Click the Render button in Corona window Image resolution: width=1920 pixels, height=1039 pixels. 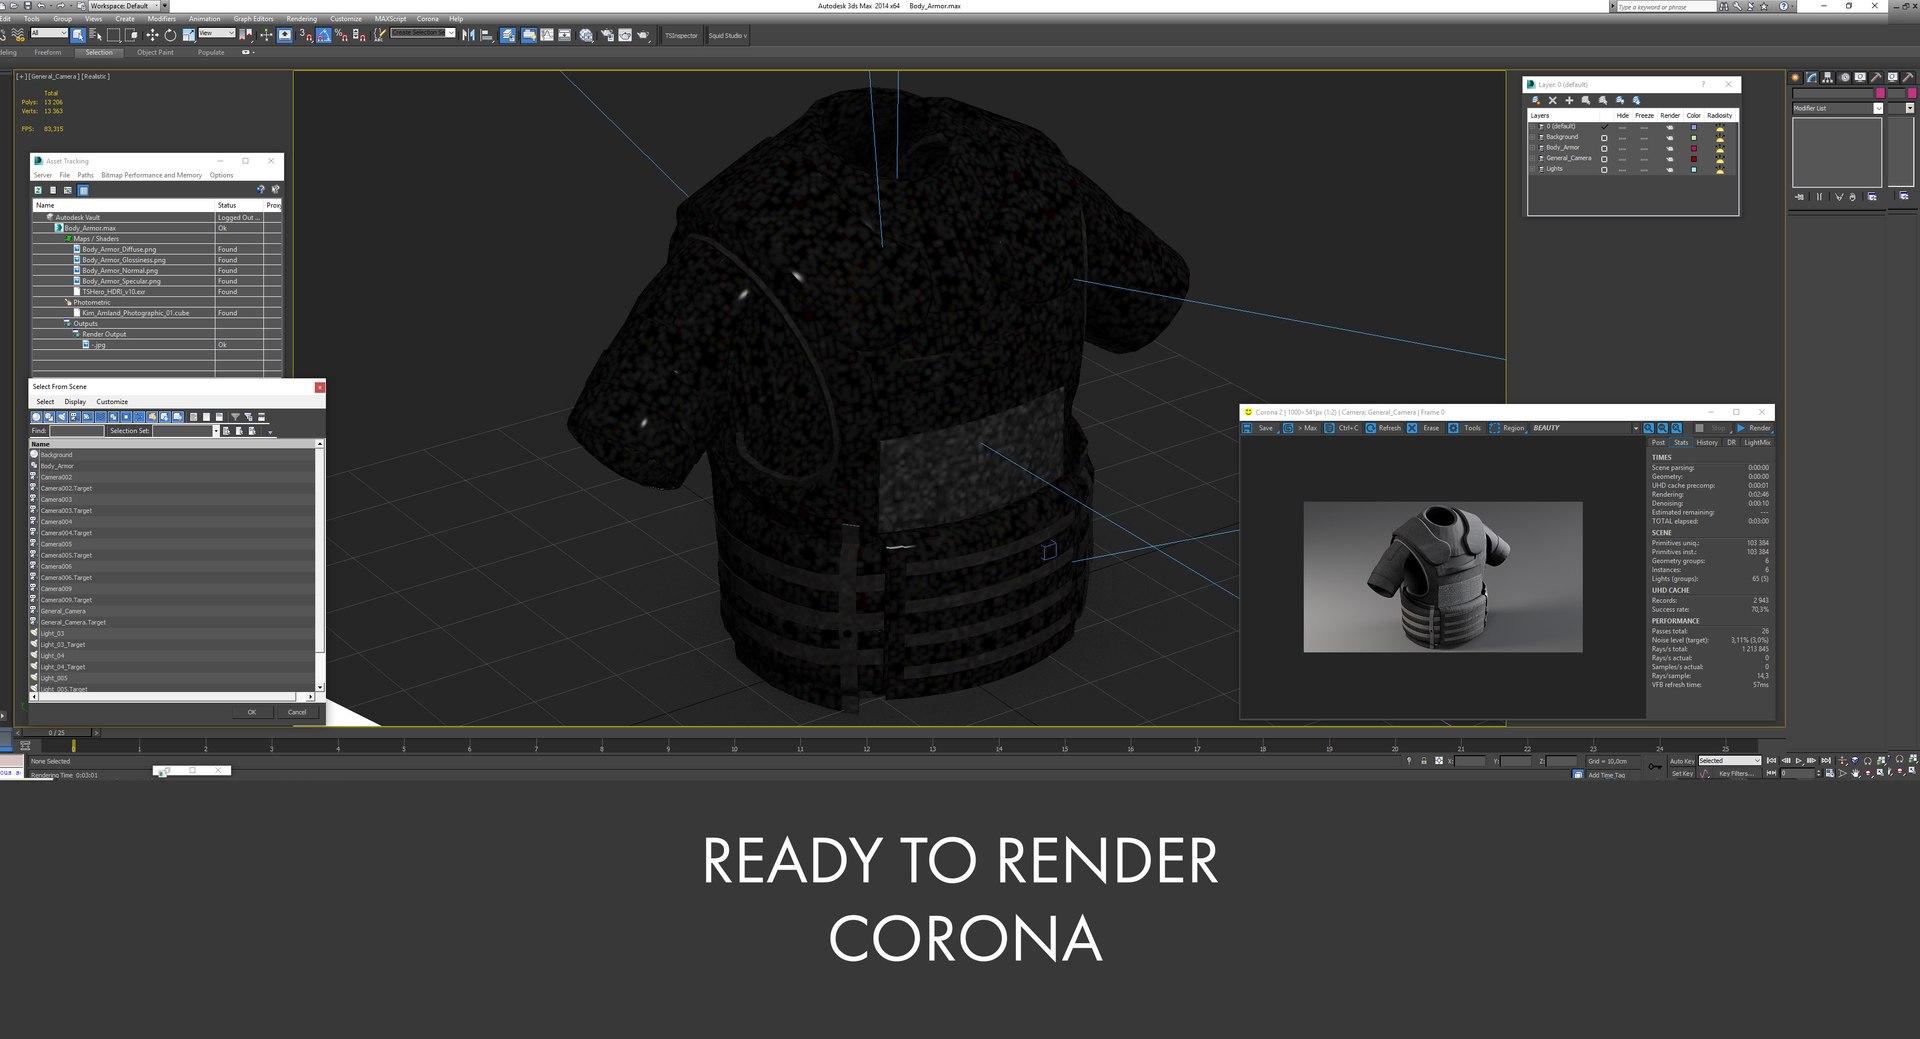1754,428
